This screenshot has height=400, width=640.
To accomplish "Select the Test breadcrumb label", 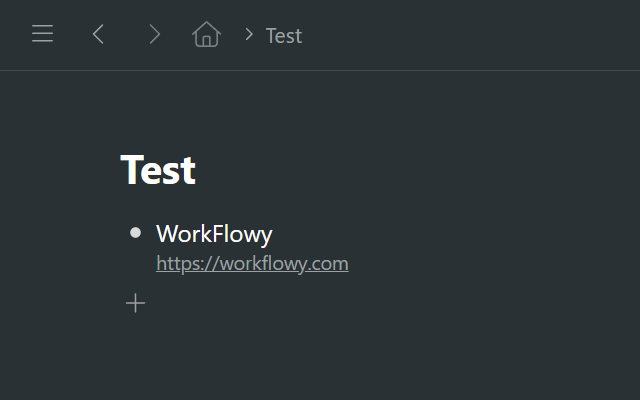I will [x=284, y=36].
